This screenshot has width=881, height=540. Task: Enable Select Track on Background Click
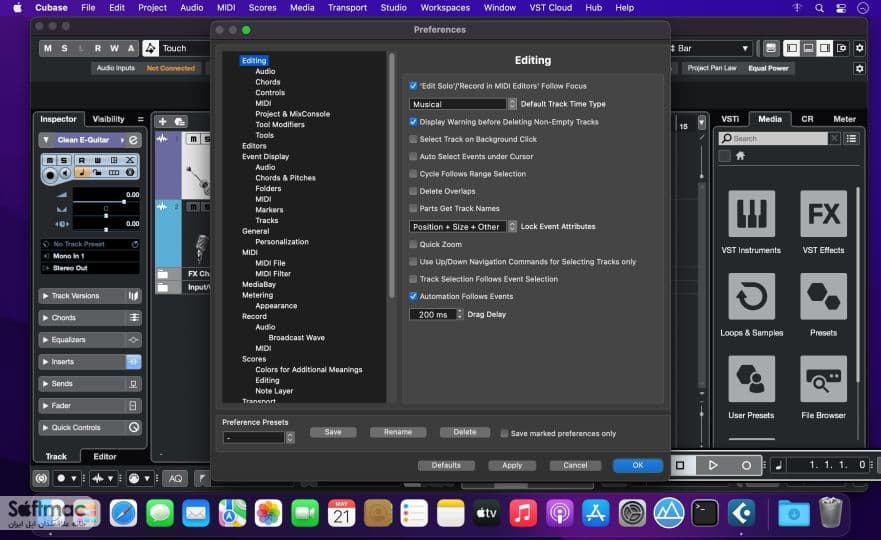click(x=413, y=139)
